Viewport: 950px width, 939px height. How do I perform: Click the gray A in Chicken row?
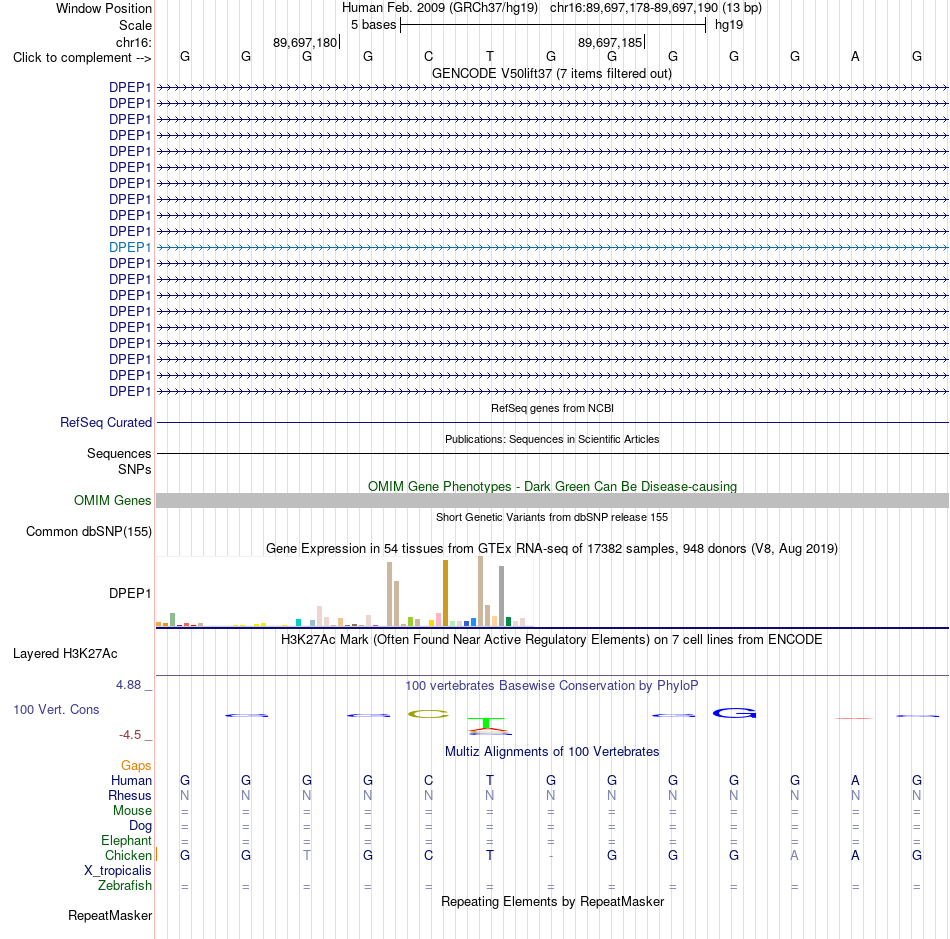(794, 855)
